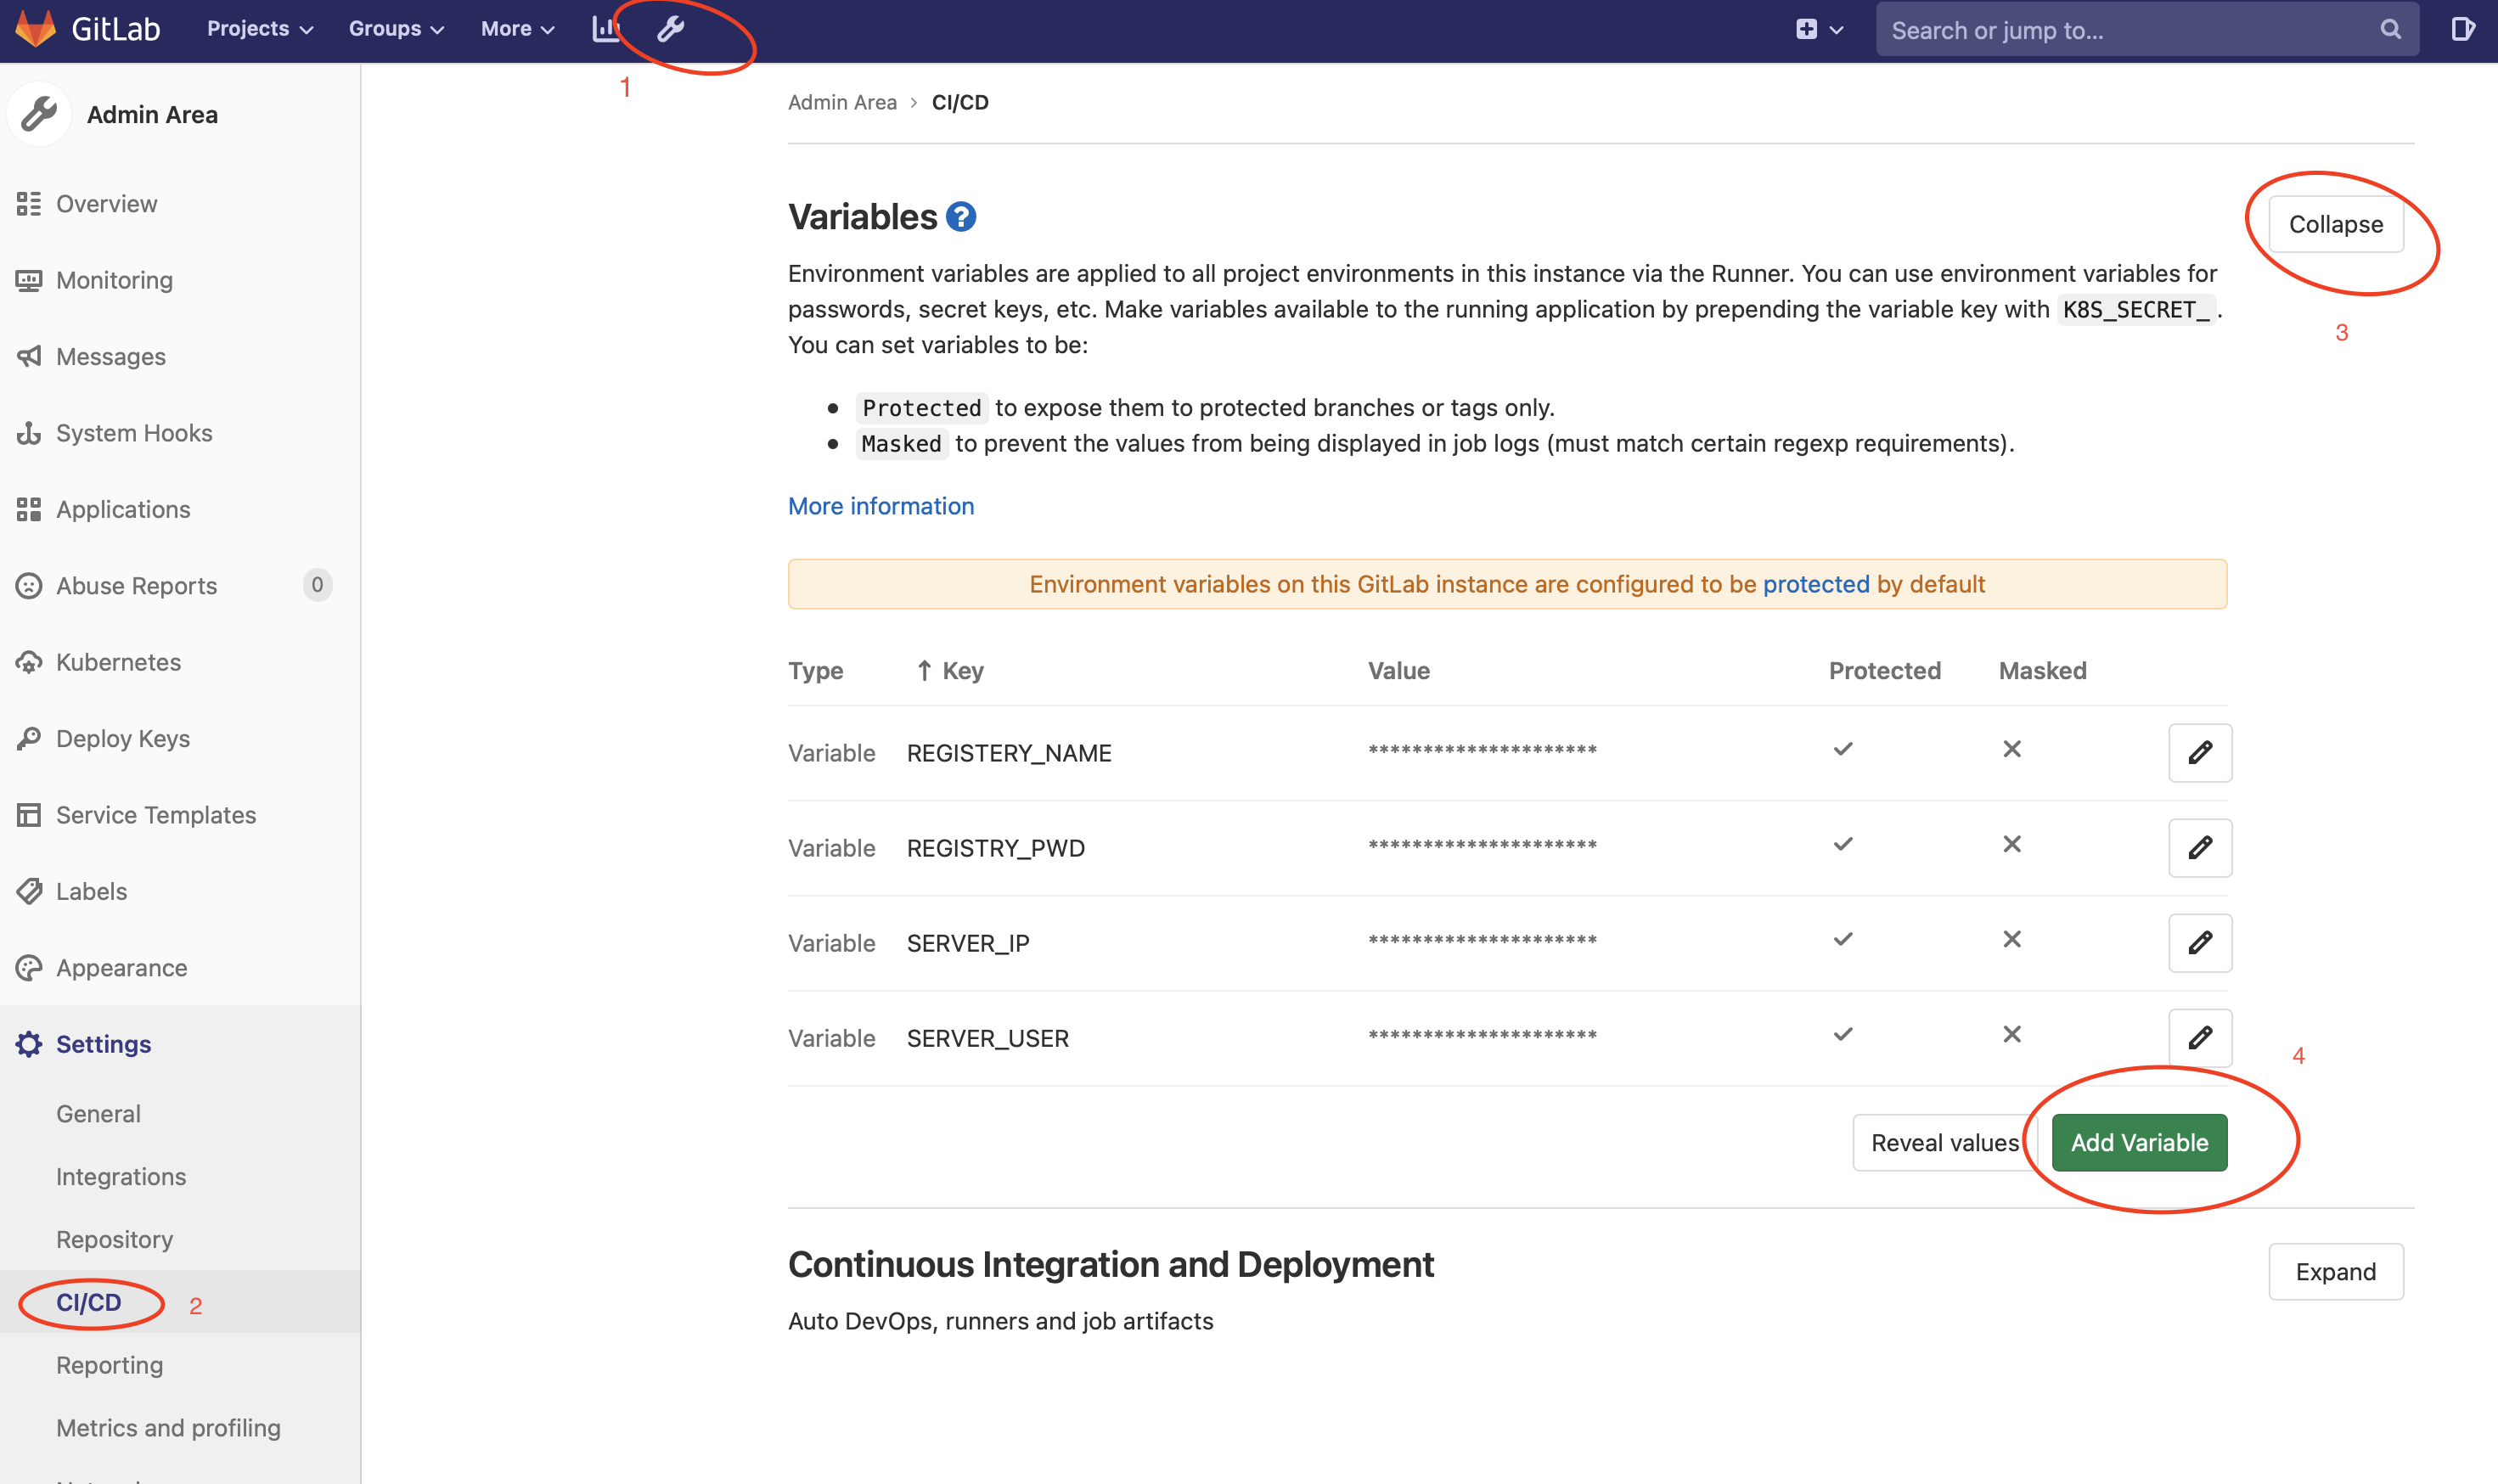
Task: Click the REGISTERY_NAME key text
Action: (1009, 753)
